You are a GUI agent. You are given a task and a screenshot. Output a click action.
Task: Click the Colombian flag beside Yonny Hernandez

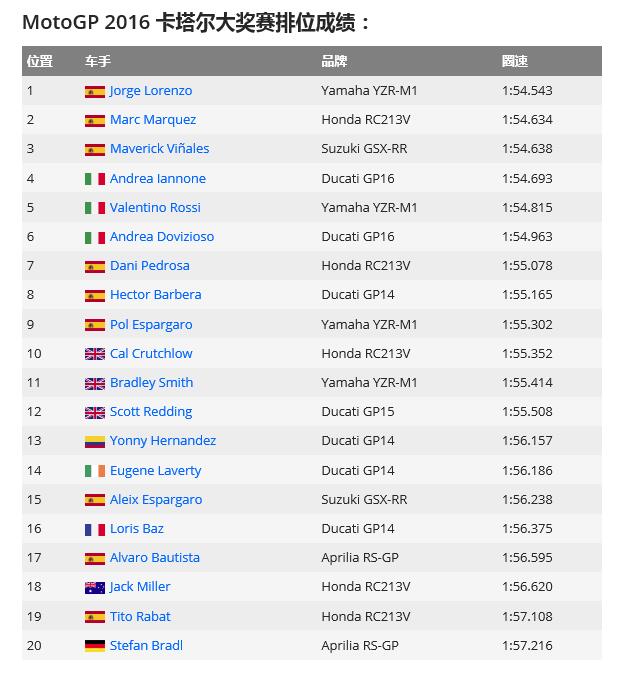click(x=95, y=441)
